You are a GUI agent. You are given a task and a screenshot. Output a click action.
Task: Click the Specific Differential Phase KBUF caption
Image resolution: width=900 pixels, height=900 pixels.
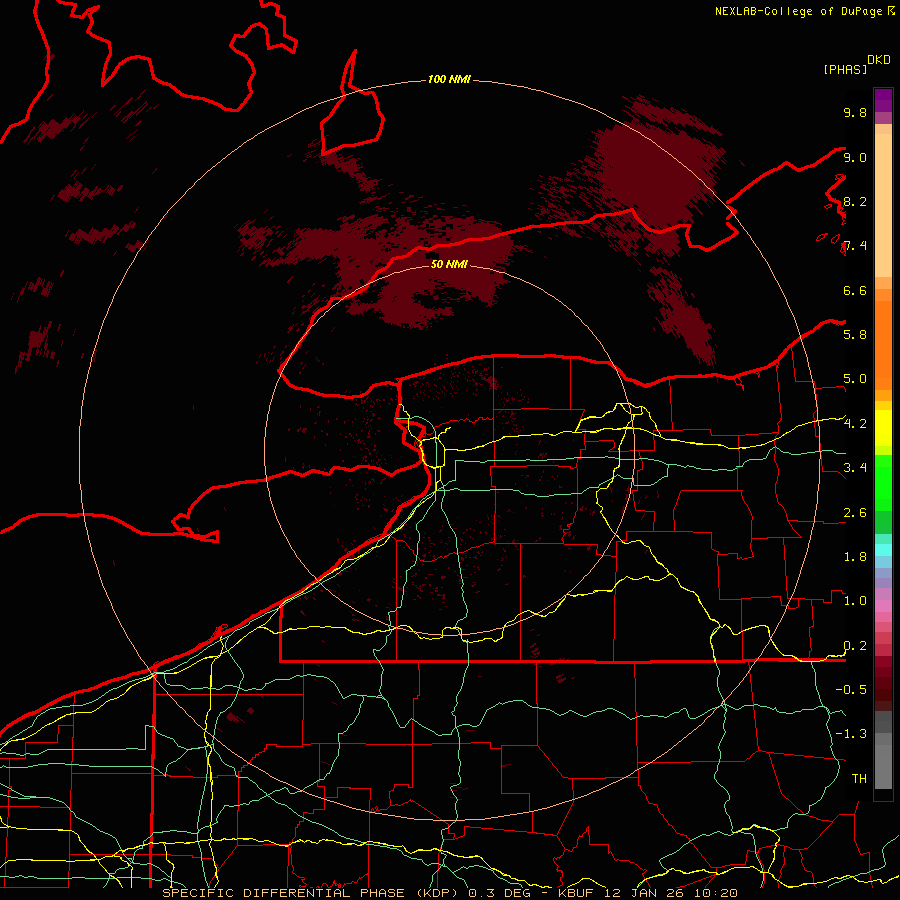point(449,893)
